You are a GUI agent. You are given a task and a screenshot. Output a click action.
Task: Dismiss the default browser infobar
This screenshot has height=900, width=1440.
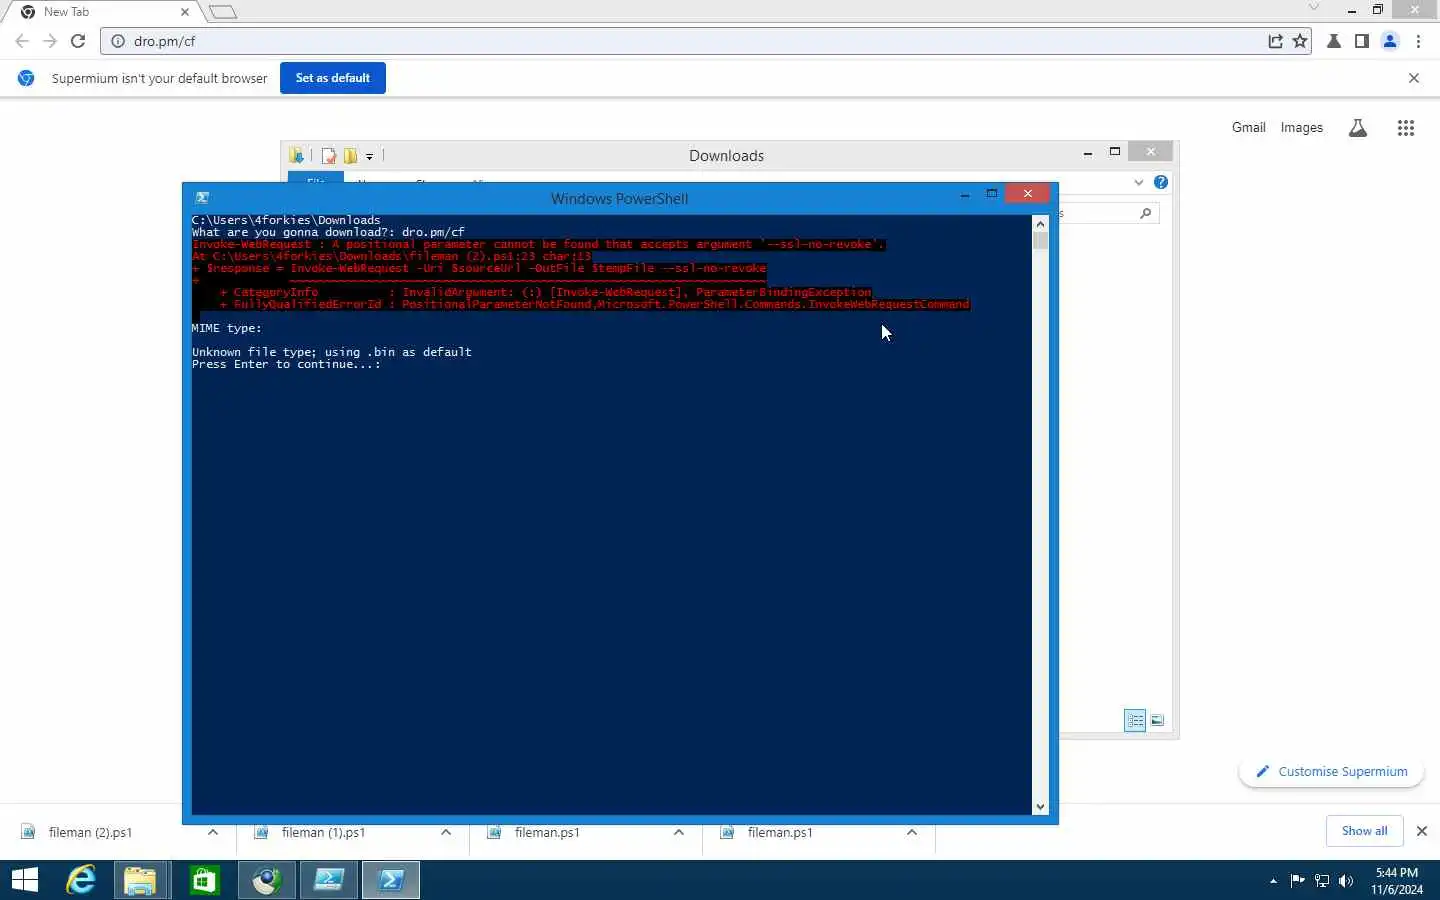1414,78
